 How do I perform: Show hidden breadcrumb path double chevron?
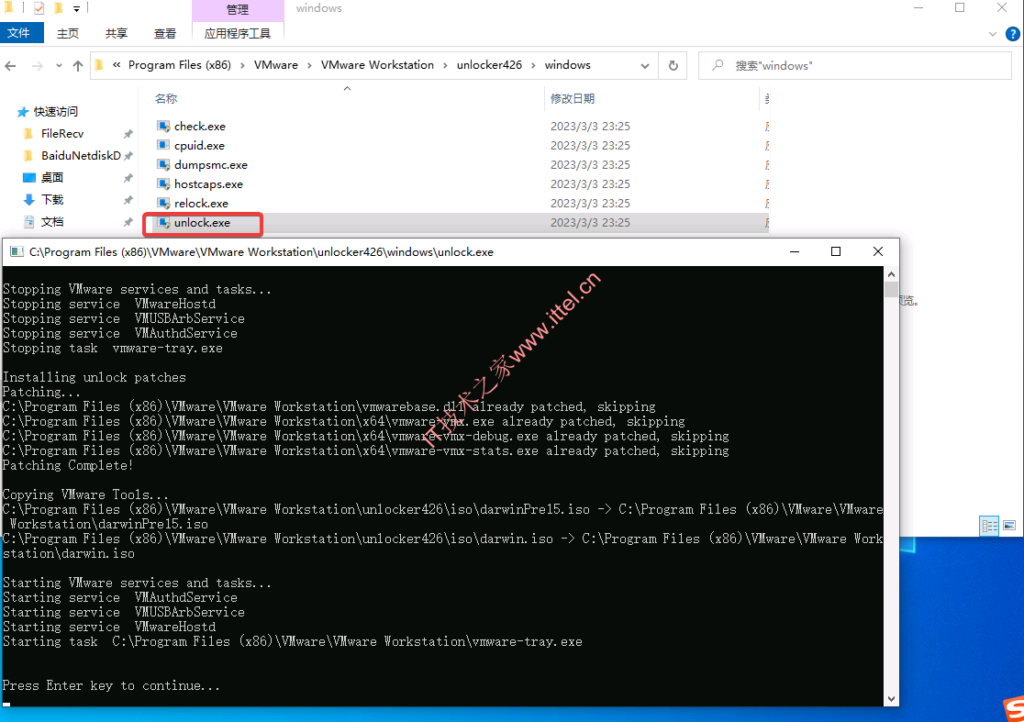coord(116,65)
